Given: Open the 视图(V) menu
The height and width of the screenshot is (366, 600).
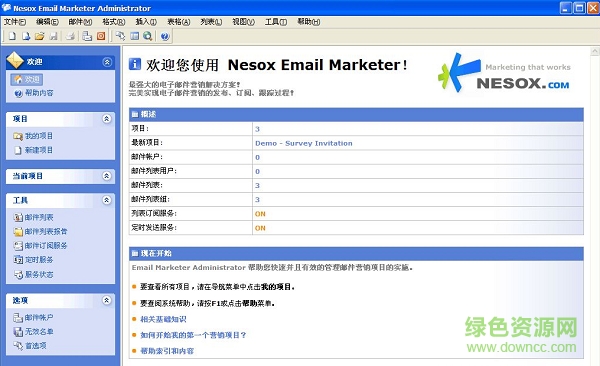Looking at the screenshot, I should [x=243, y=22].
